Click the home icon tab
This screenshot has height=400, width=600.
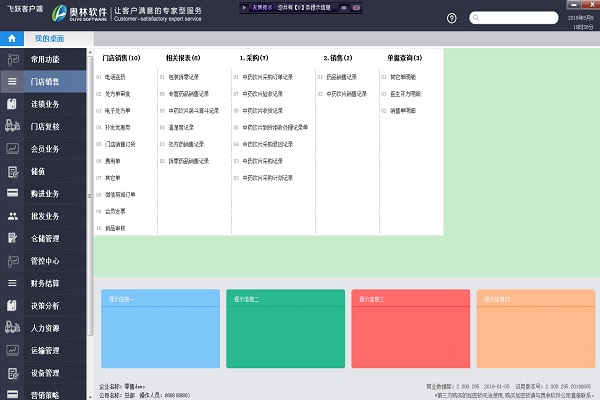[11, 37]
